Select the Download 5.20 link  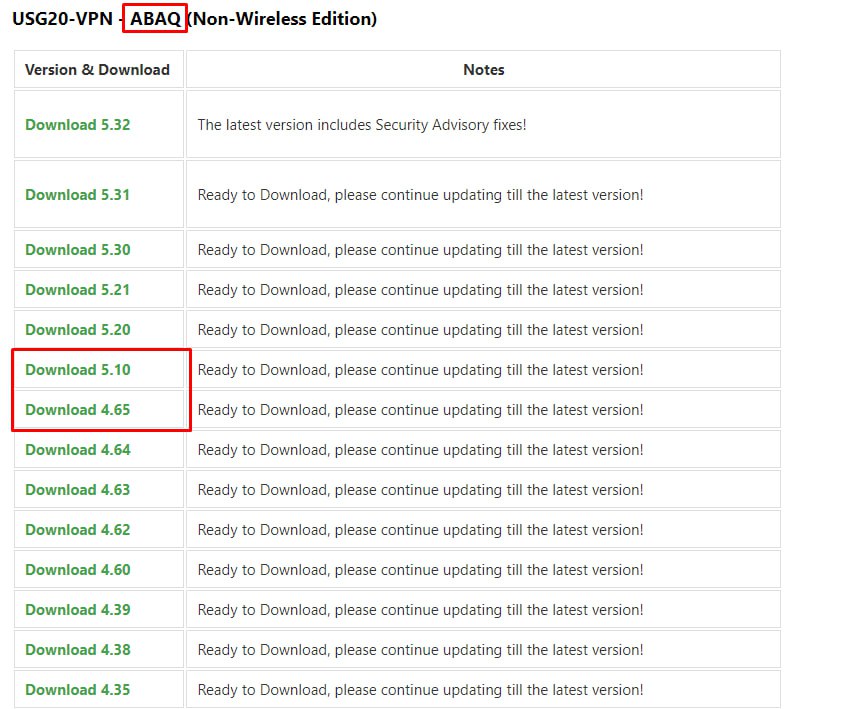78,329
